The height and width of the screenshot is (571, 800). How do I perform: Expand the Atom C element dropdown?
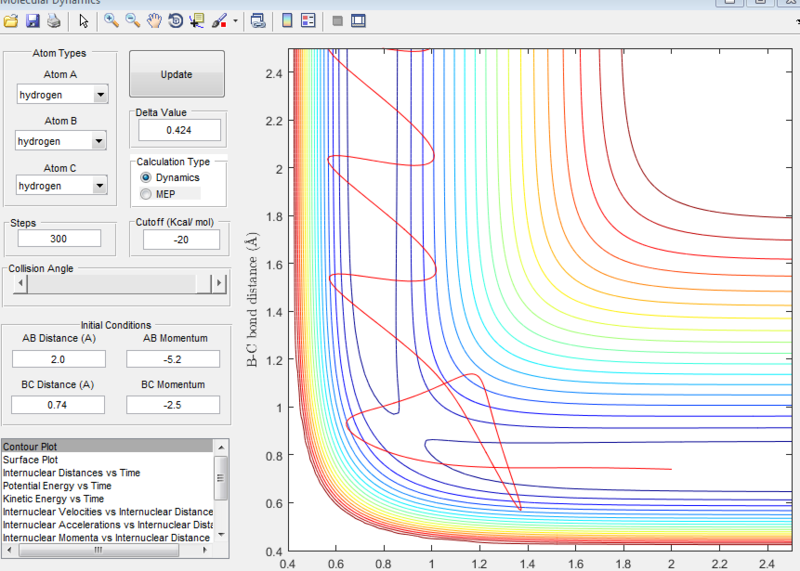click(100, 186)
